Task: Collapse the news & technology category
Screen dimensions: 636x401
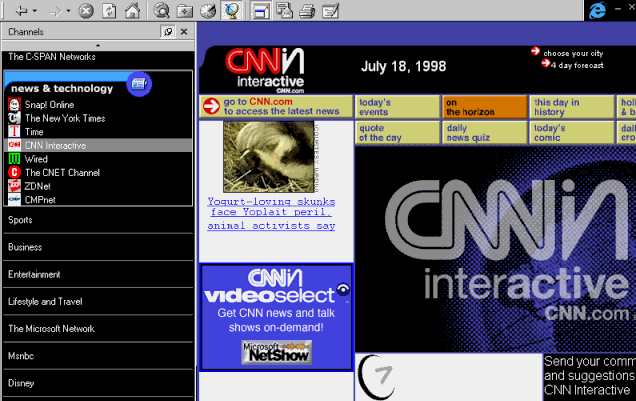Action: click(62, 88)
